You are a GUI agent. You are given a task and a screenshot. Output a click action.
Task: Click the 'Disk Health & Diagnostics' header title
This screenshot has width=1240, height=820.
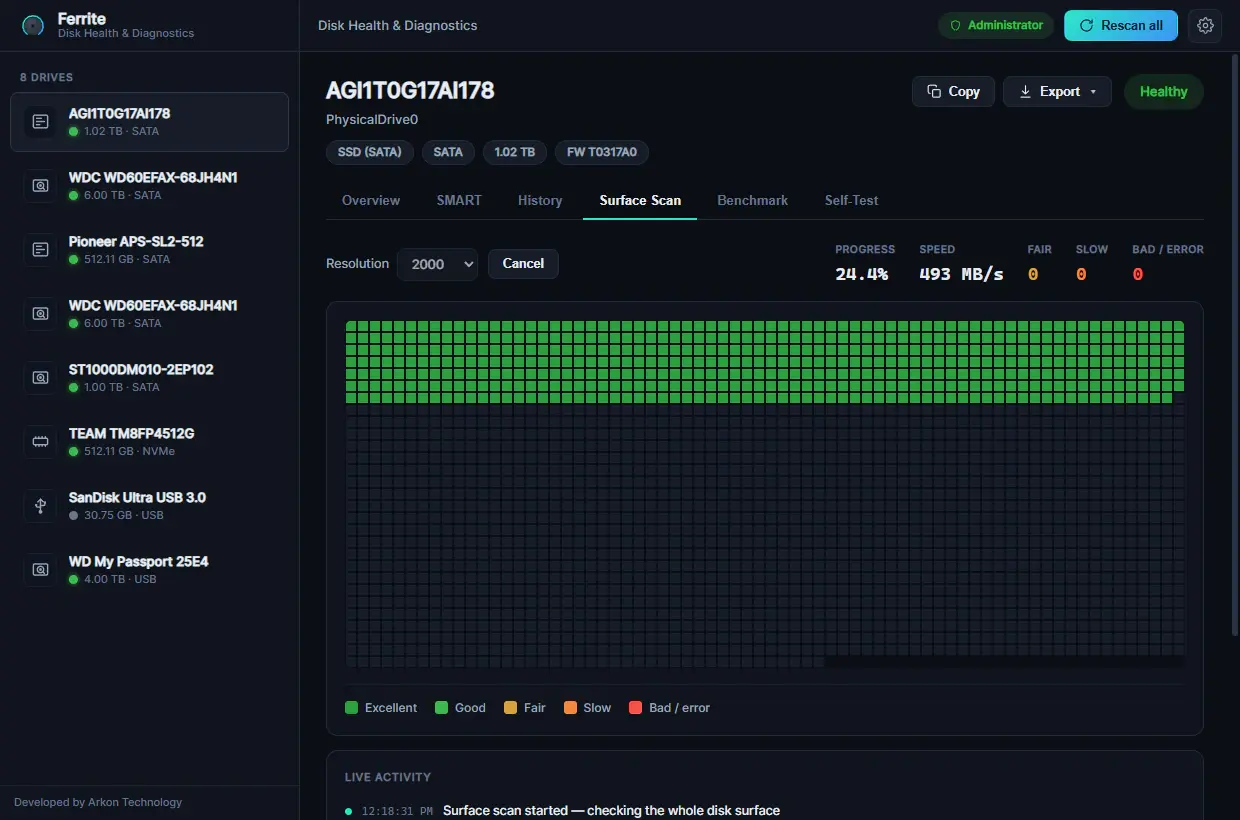pyautogui.click(x=398, y=25)
